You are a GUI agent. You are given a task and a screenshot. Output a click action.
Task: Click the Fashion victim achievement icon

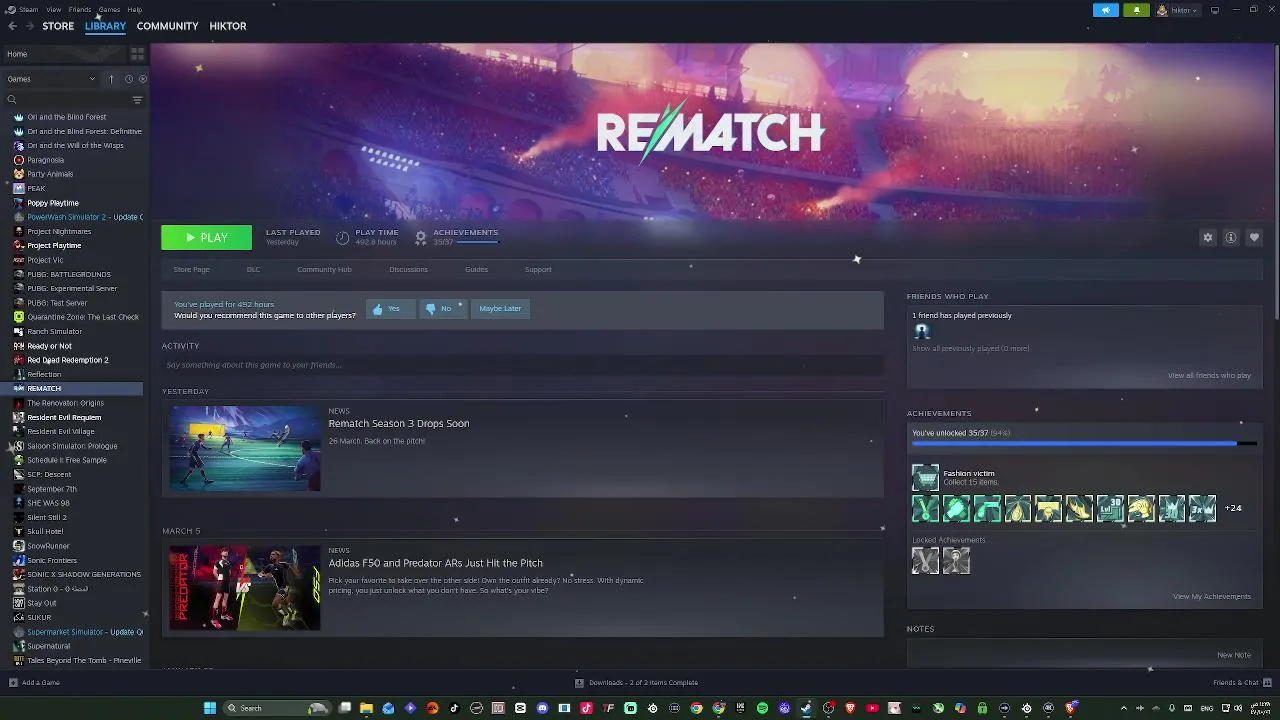tap(925, 477)
